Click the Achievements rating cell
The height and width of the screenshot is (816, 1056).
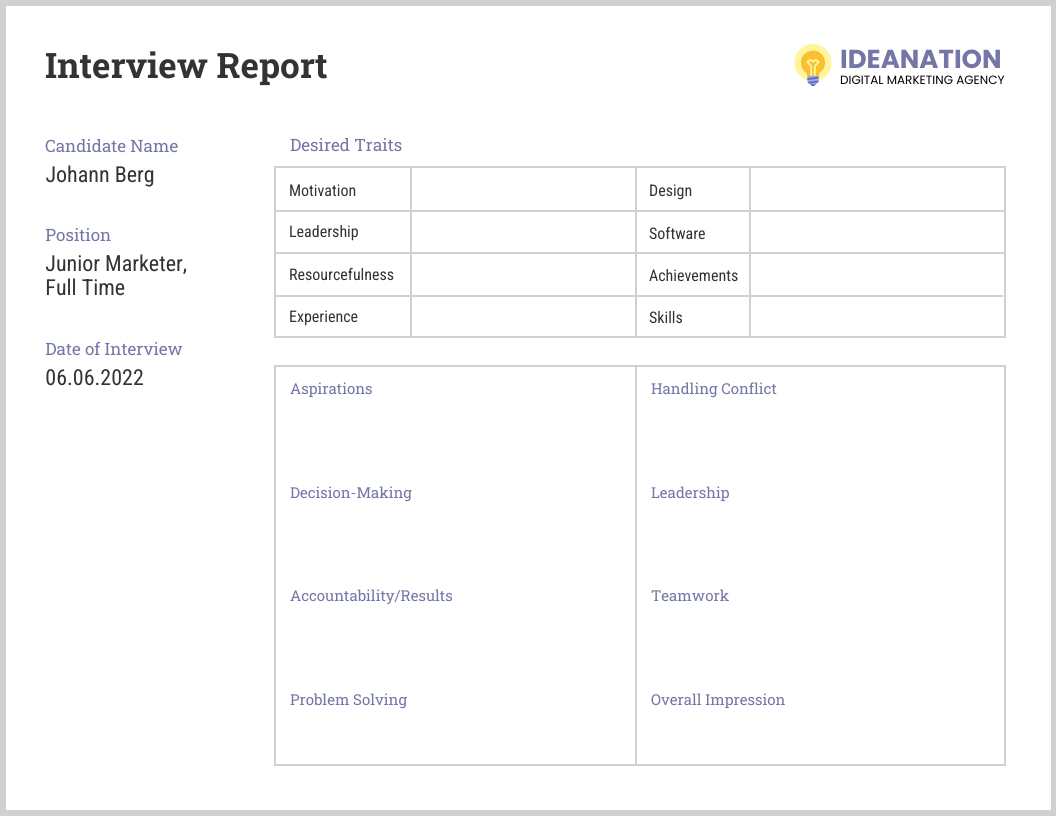pyautogui.click(x=877, y=274)
